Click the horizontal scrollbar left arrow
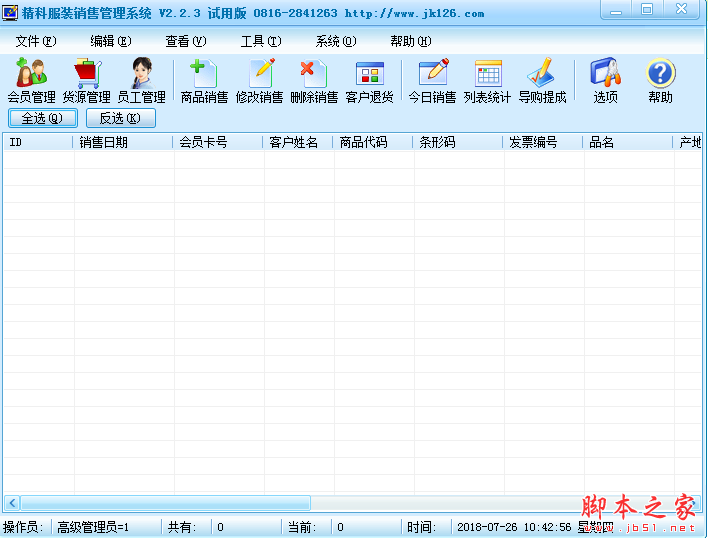 [x=12, y=503]
